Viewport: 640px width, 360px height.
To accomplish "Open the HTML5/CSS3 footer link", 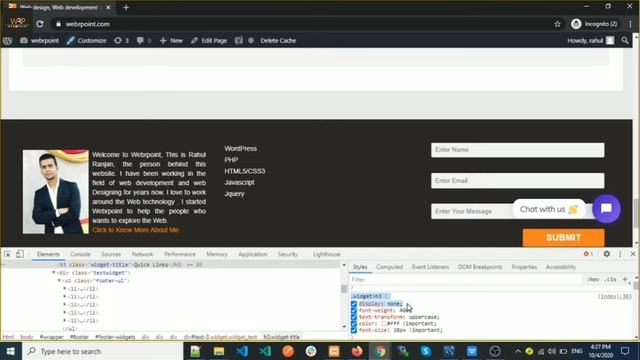I will 244,171.
